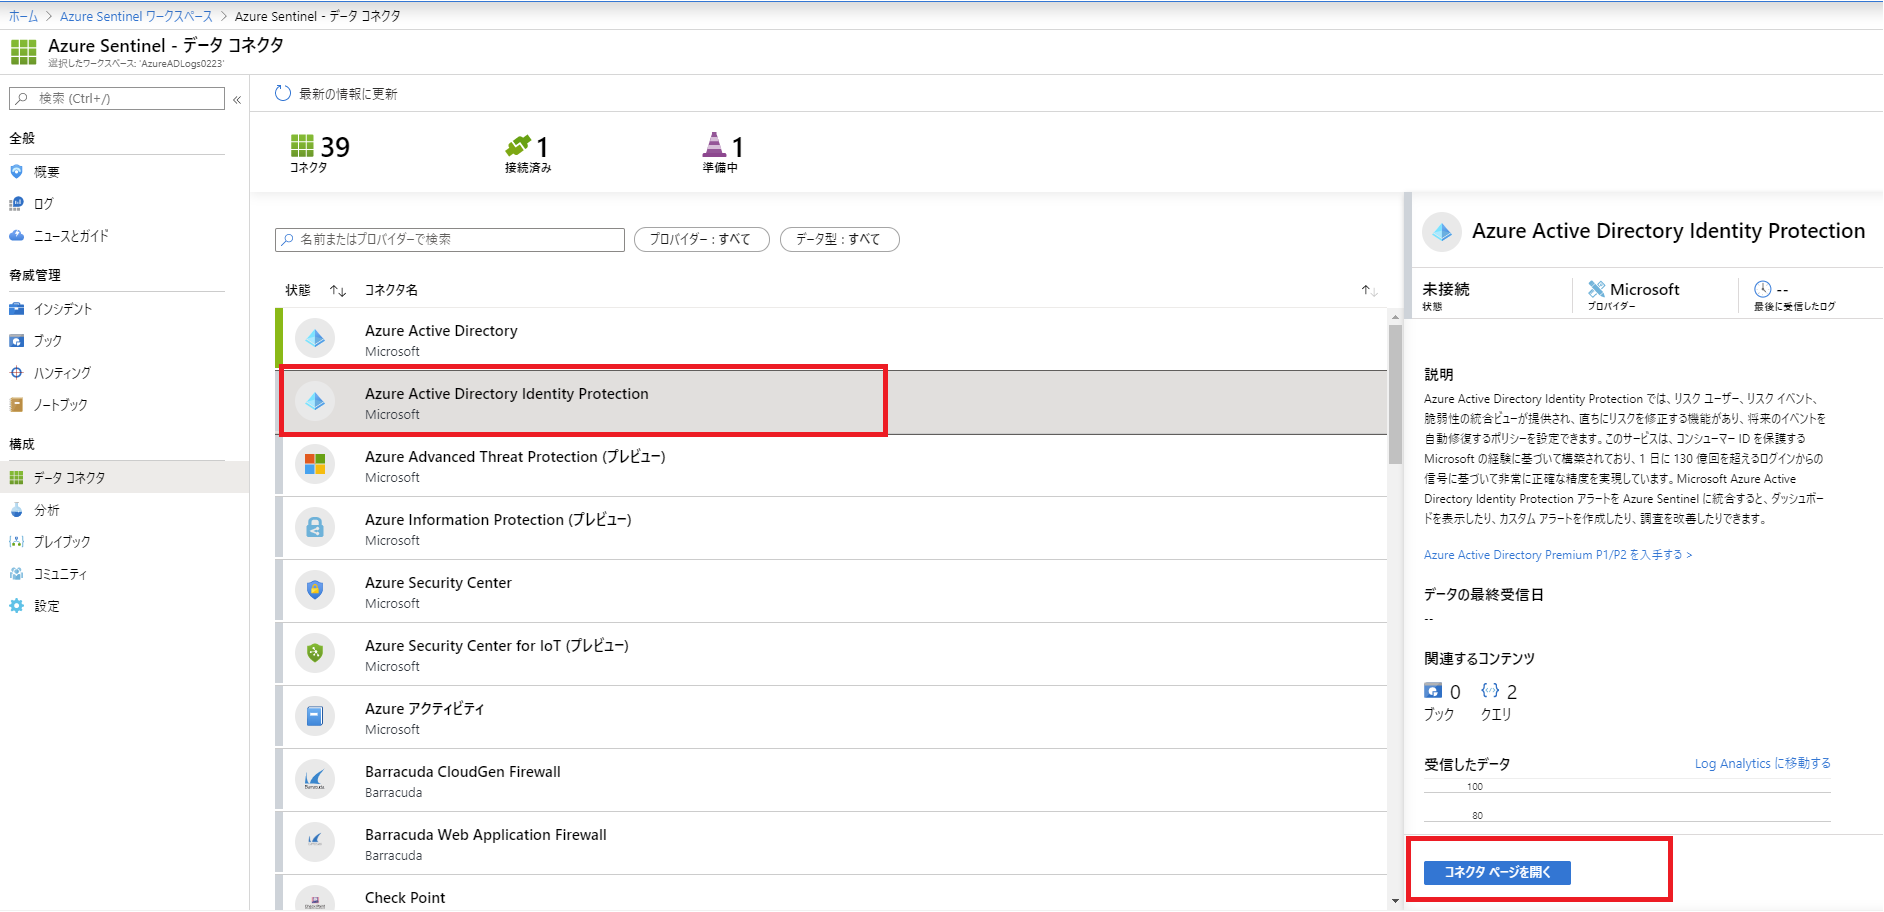Click the データ コネクタ grid icon
The width and height of the screenshot is (1884, 912).
coord(16,478)
